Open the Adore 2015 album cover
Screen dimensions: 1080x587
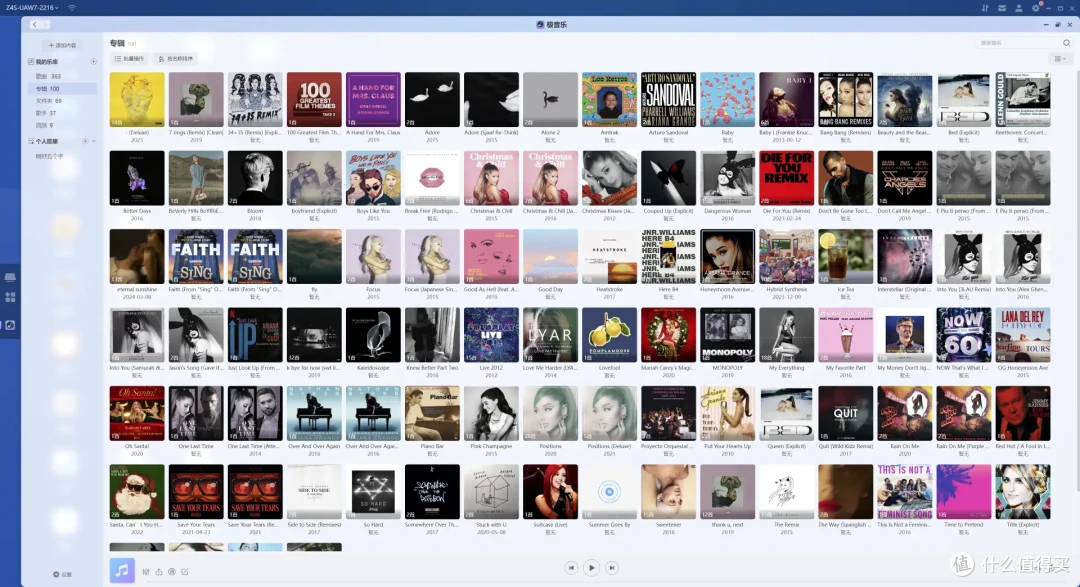tap(432, 99)
